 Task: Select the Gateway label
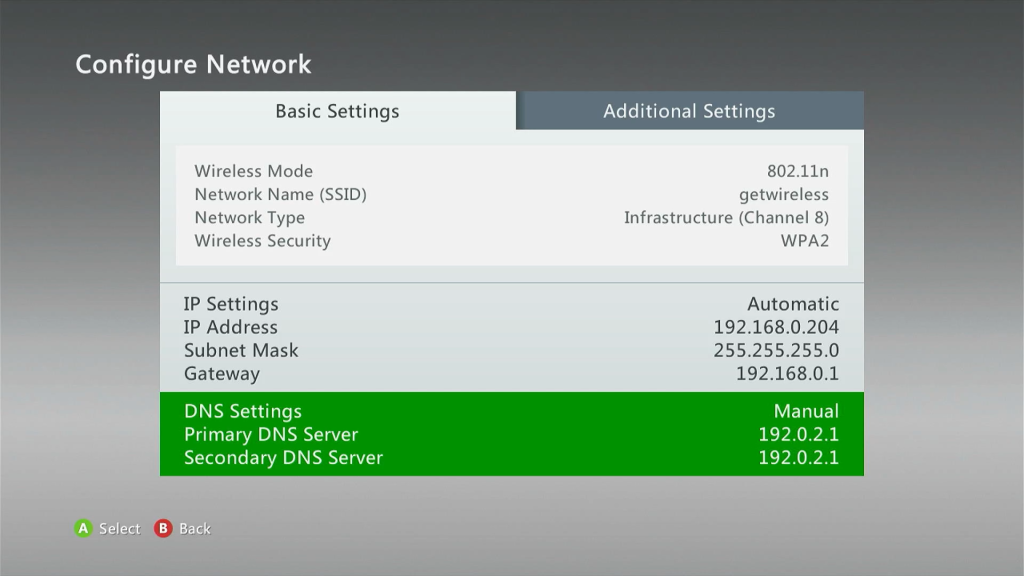(x=221, y=374)
